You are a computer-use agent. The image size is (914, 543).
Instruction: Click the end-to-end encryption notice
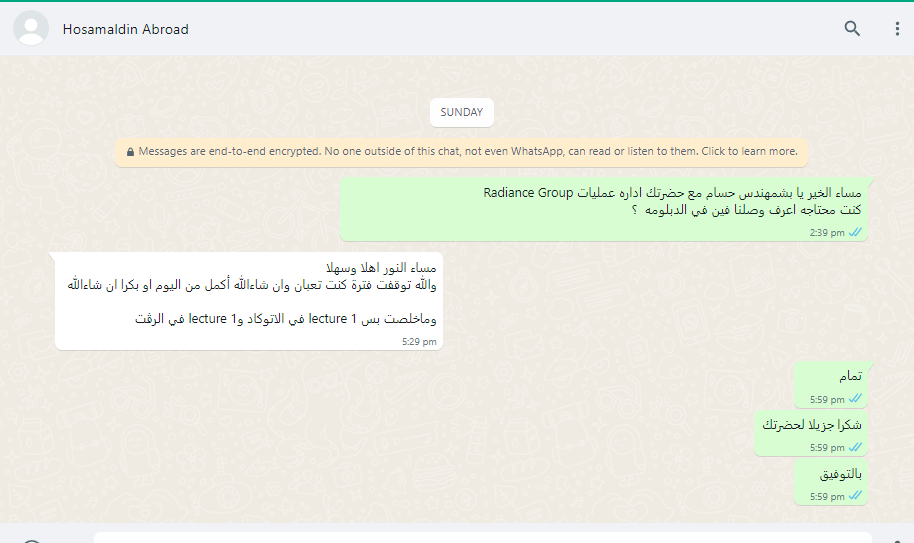click(x=461, y=151)
